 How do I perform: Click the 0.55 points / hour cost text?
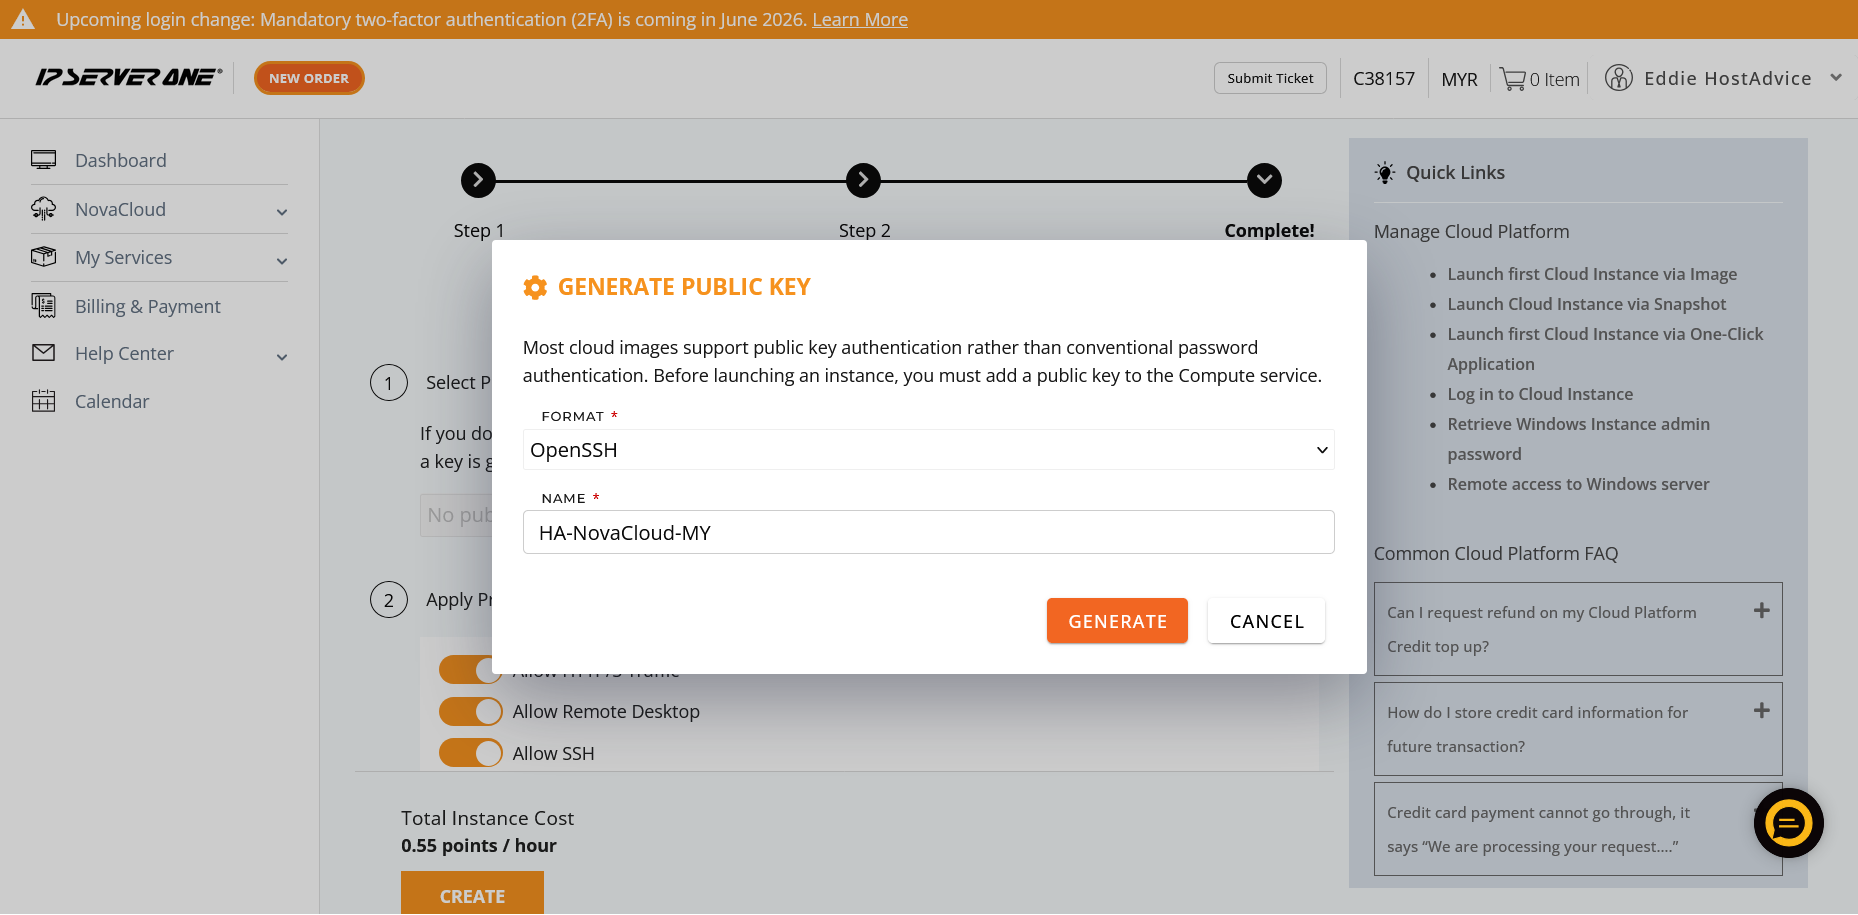click(479, 845)
